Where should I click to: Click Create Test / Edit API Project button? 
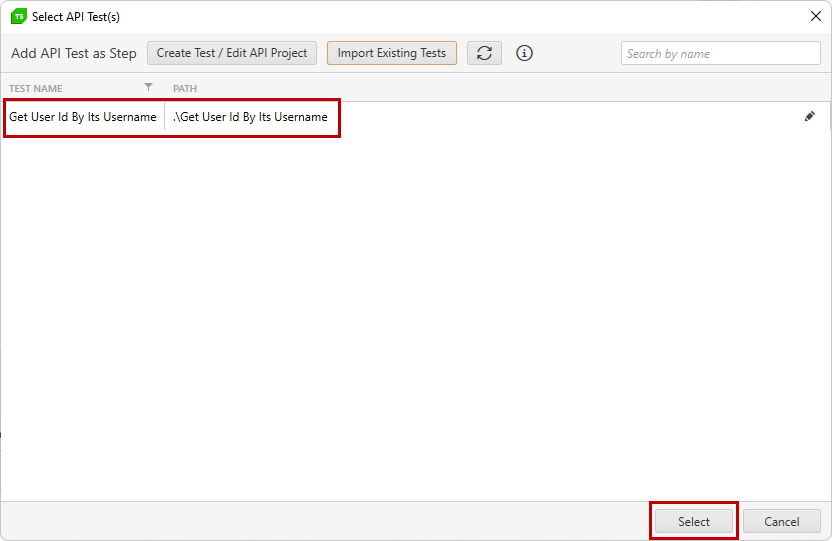point(232,53)
